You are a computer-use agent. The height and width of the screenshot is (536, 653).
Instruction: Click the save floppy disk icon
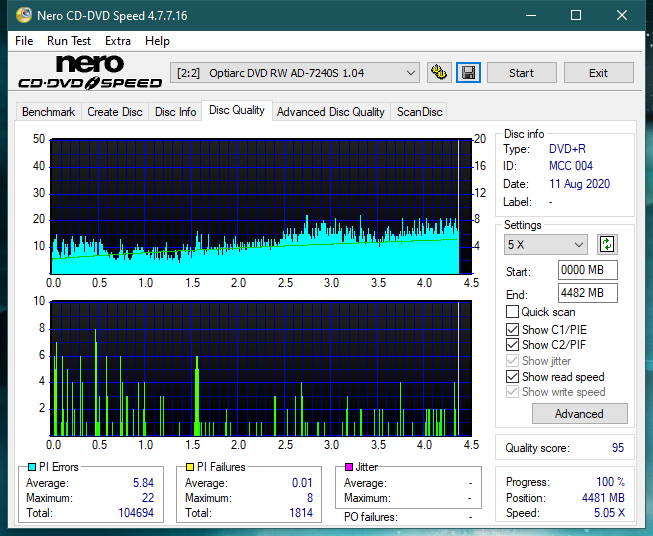[x=469, y=73]
